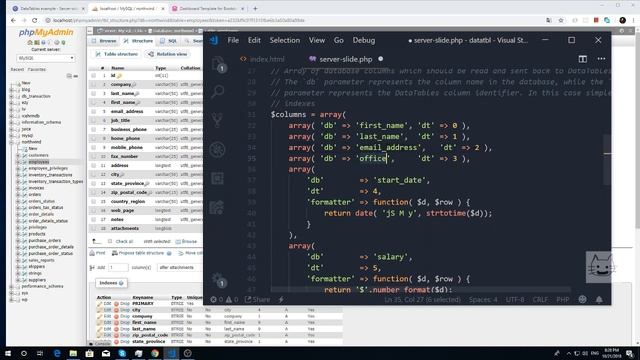Open the Selection menu in VS Code

point(284,40)
